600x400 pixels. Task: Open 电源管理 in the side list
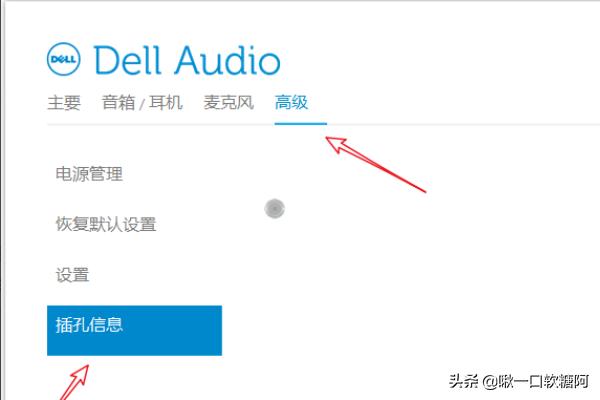click(x=89, y=174)
